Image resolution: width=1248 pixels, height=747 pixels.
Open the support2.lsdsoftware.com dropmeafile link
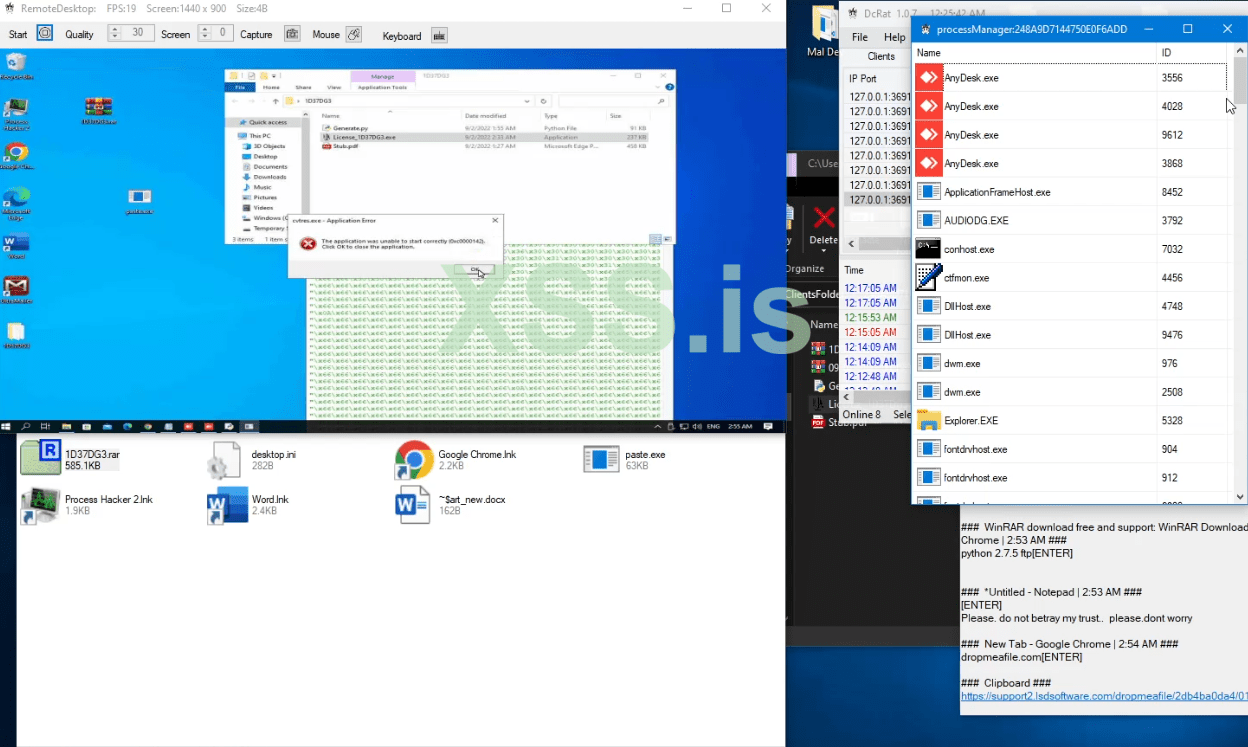[x=1104, y=696]
